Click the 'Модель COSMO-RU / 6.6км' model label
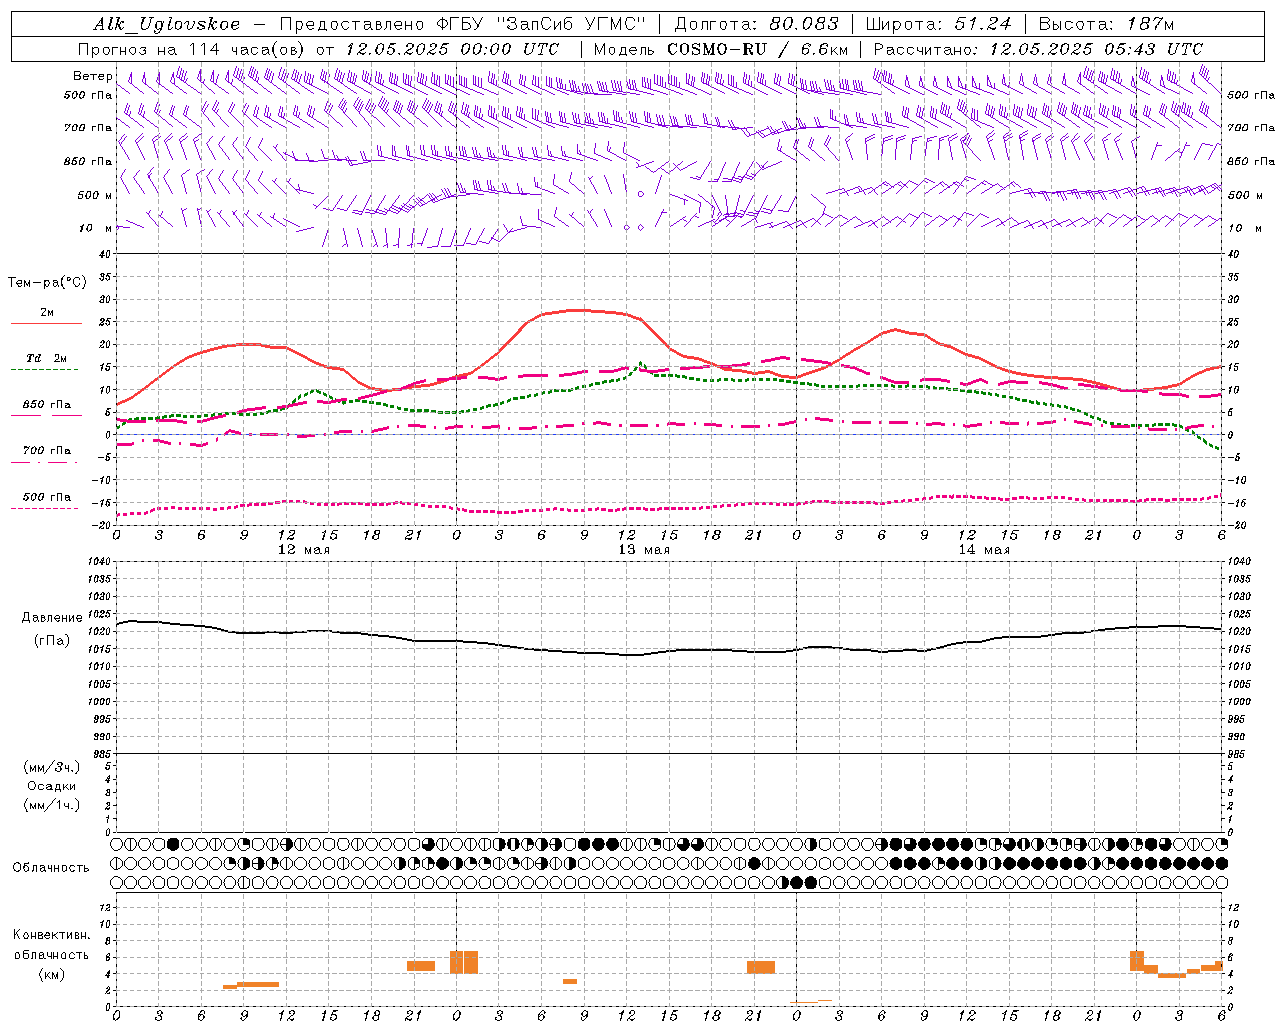The height and width of the screenshot is (1024, 1280). [x=721, y=49]
